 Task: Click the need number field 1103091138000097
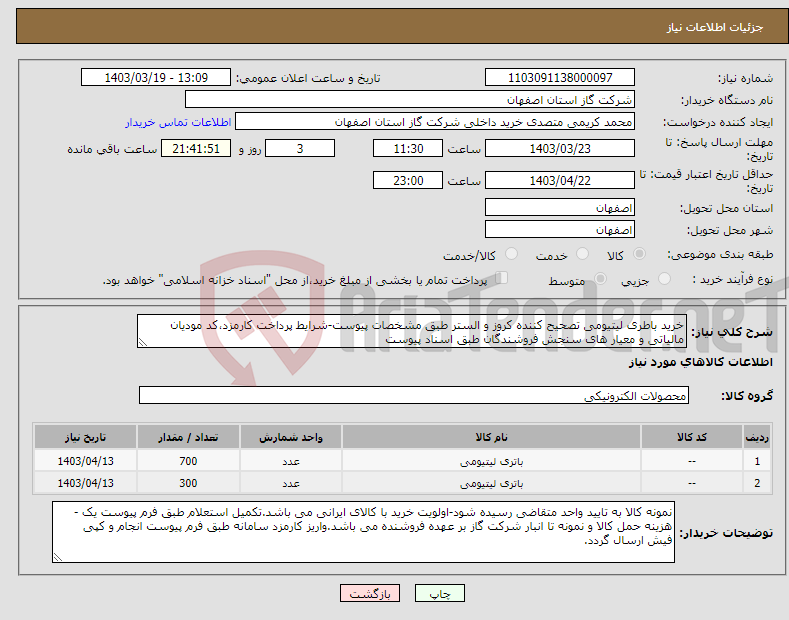(x=560, y=78)
